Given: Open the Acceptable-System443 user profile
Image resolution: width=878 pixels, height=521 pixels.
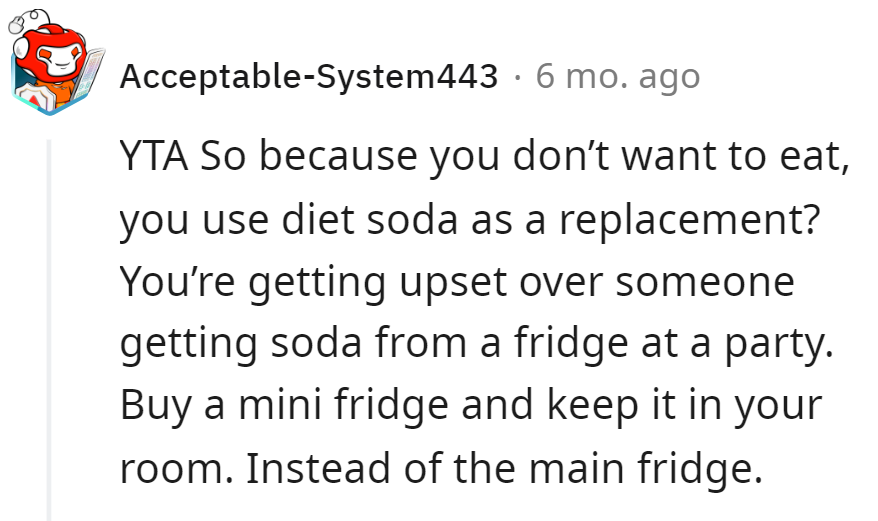Looking at the screenshot, I should 308,76.
